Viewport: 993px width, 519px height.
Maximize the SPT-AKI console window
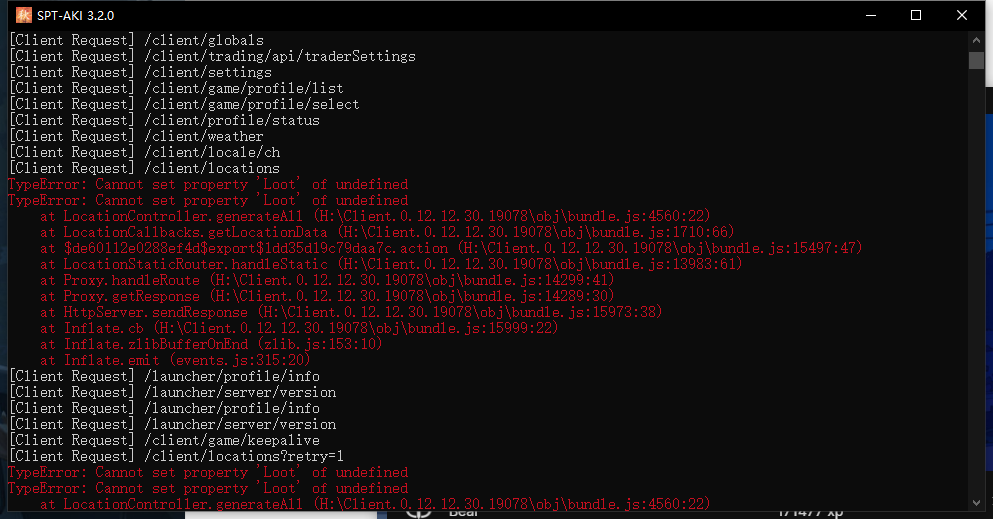(916, 15)
